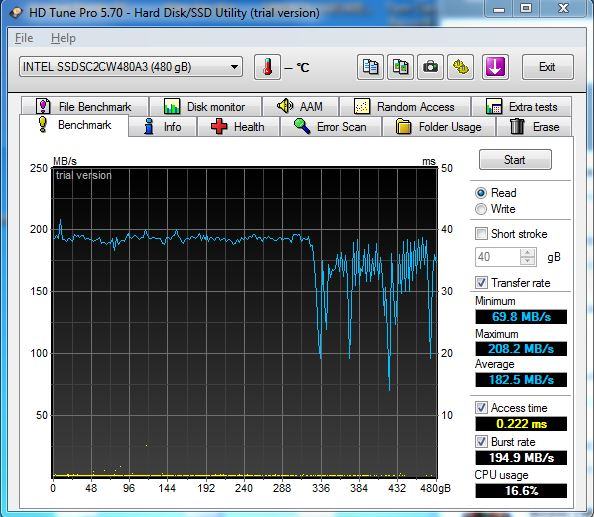Viewport: 594px width, 517px height.
Task: Open the Help menu
Action: 63,38
